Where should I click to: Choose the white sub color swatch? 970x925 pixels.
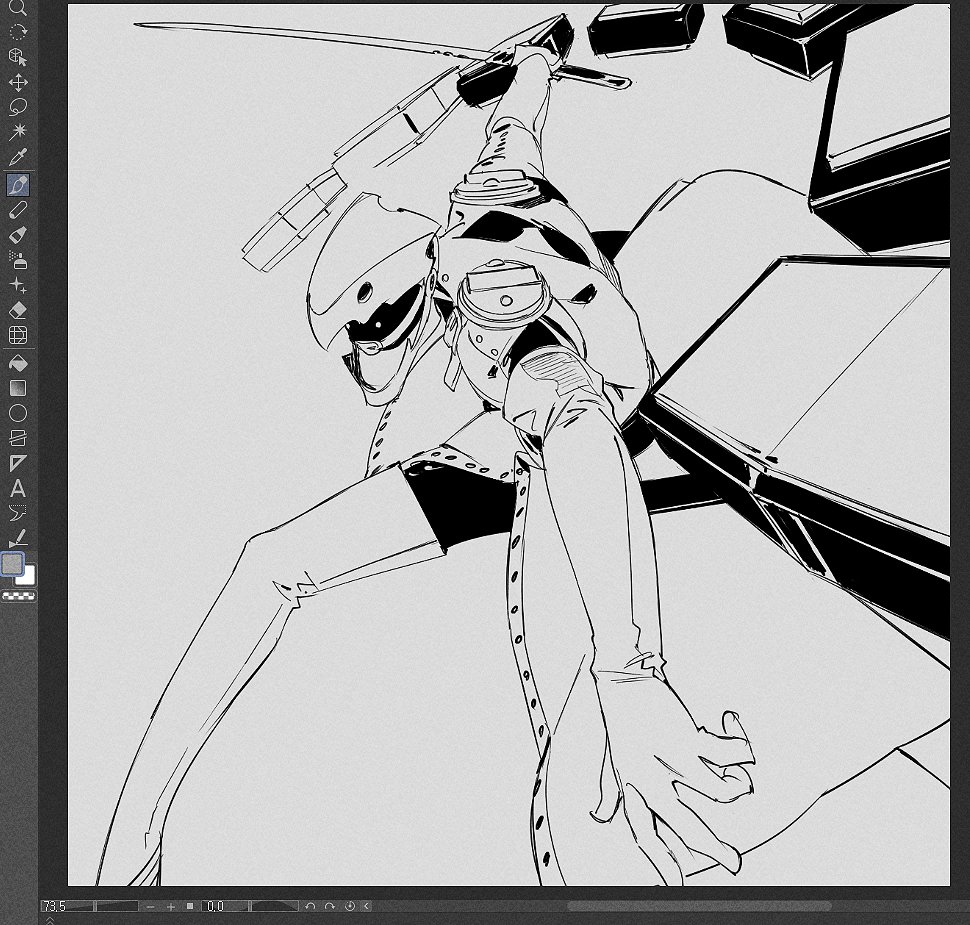point(28,577)
